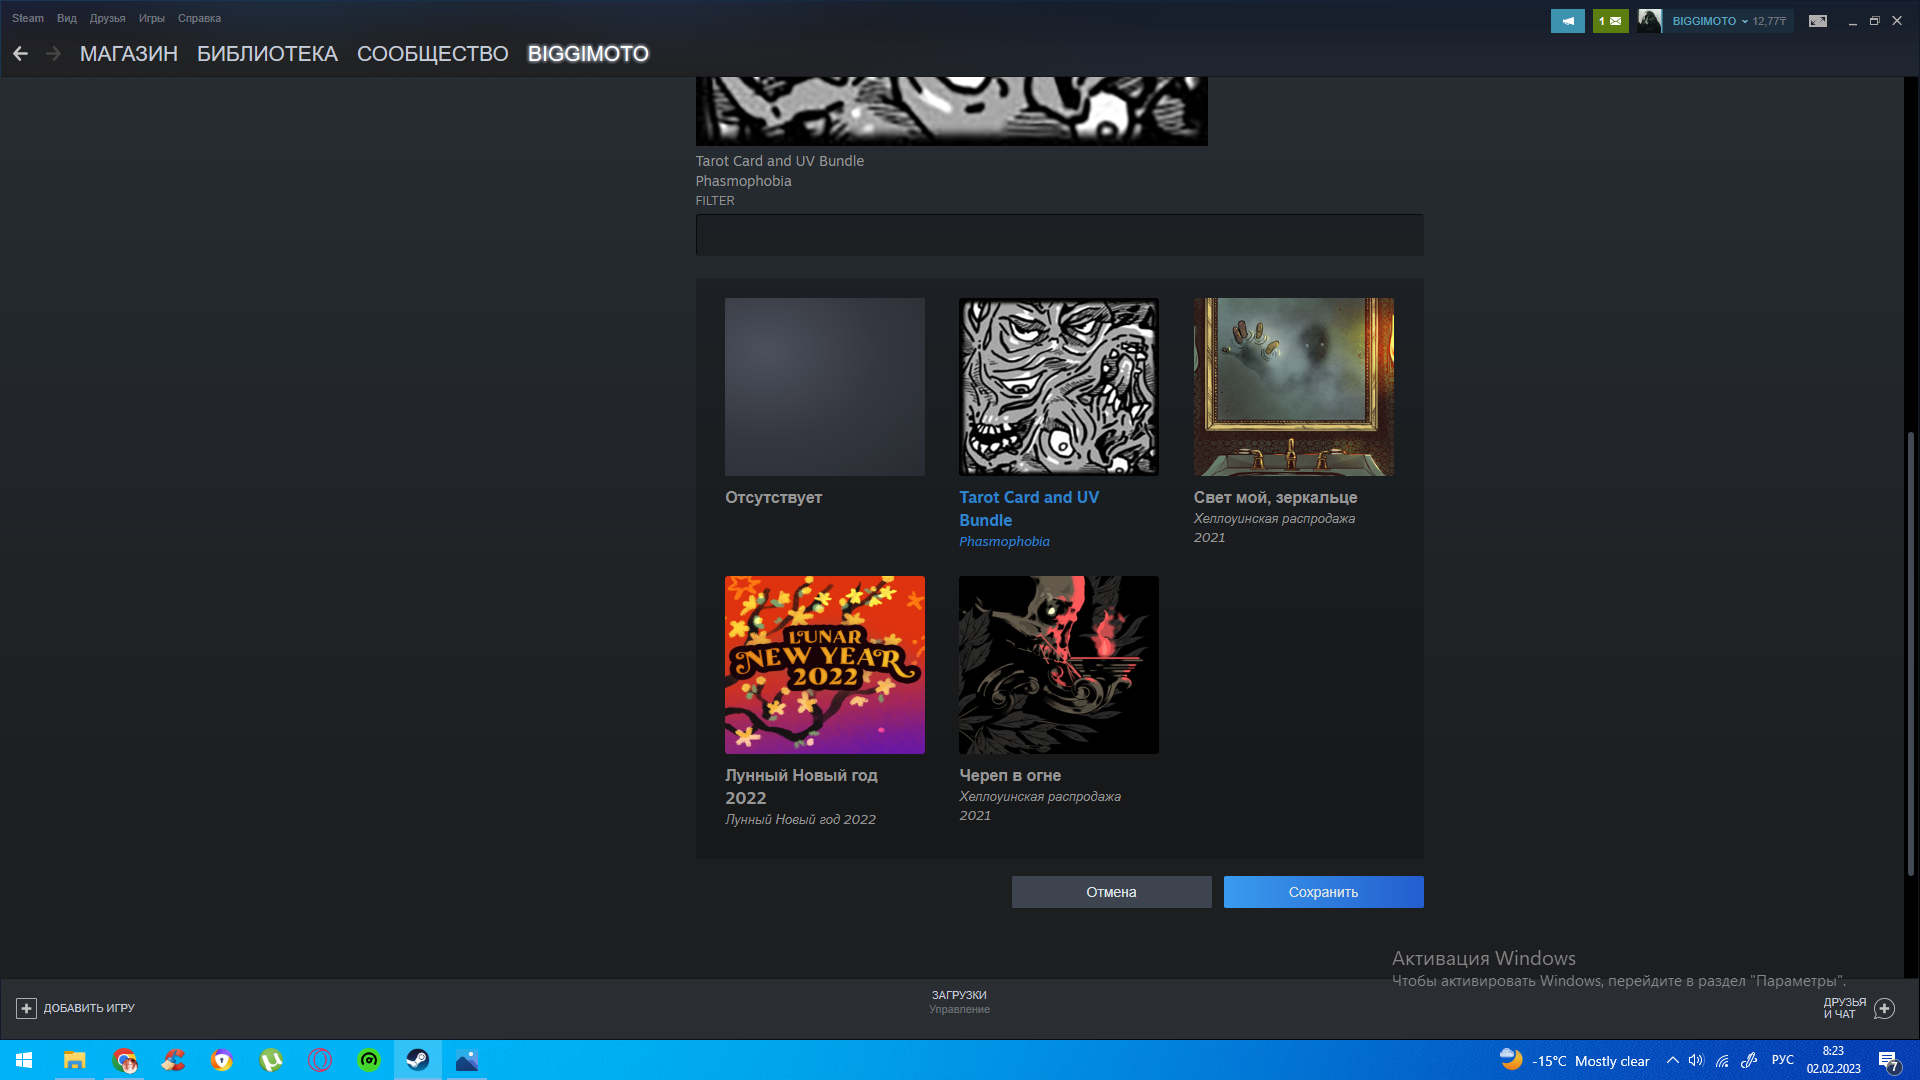
Task: Click Phasmophobia link under selected item
Action: (x=1004, y=542)
